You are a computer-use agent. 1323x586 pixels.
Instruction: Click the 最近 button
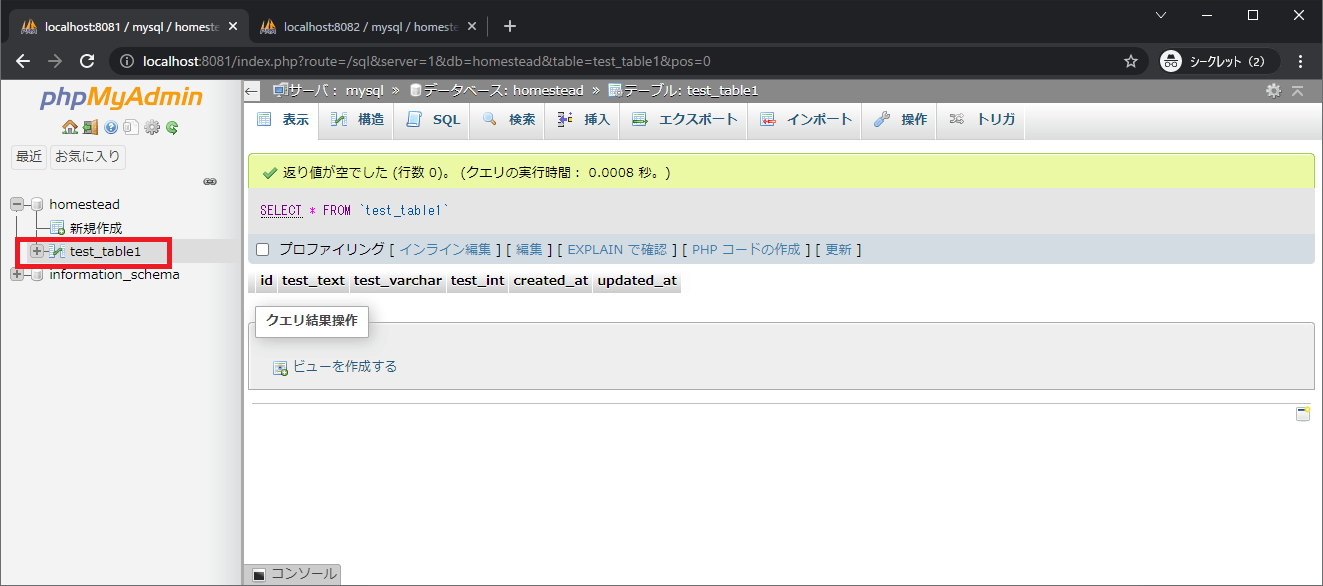pos(28,157)
